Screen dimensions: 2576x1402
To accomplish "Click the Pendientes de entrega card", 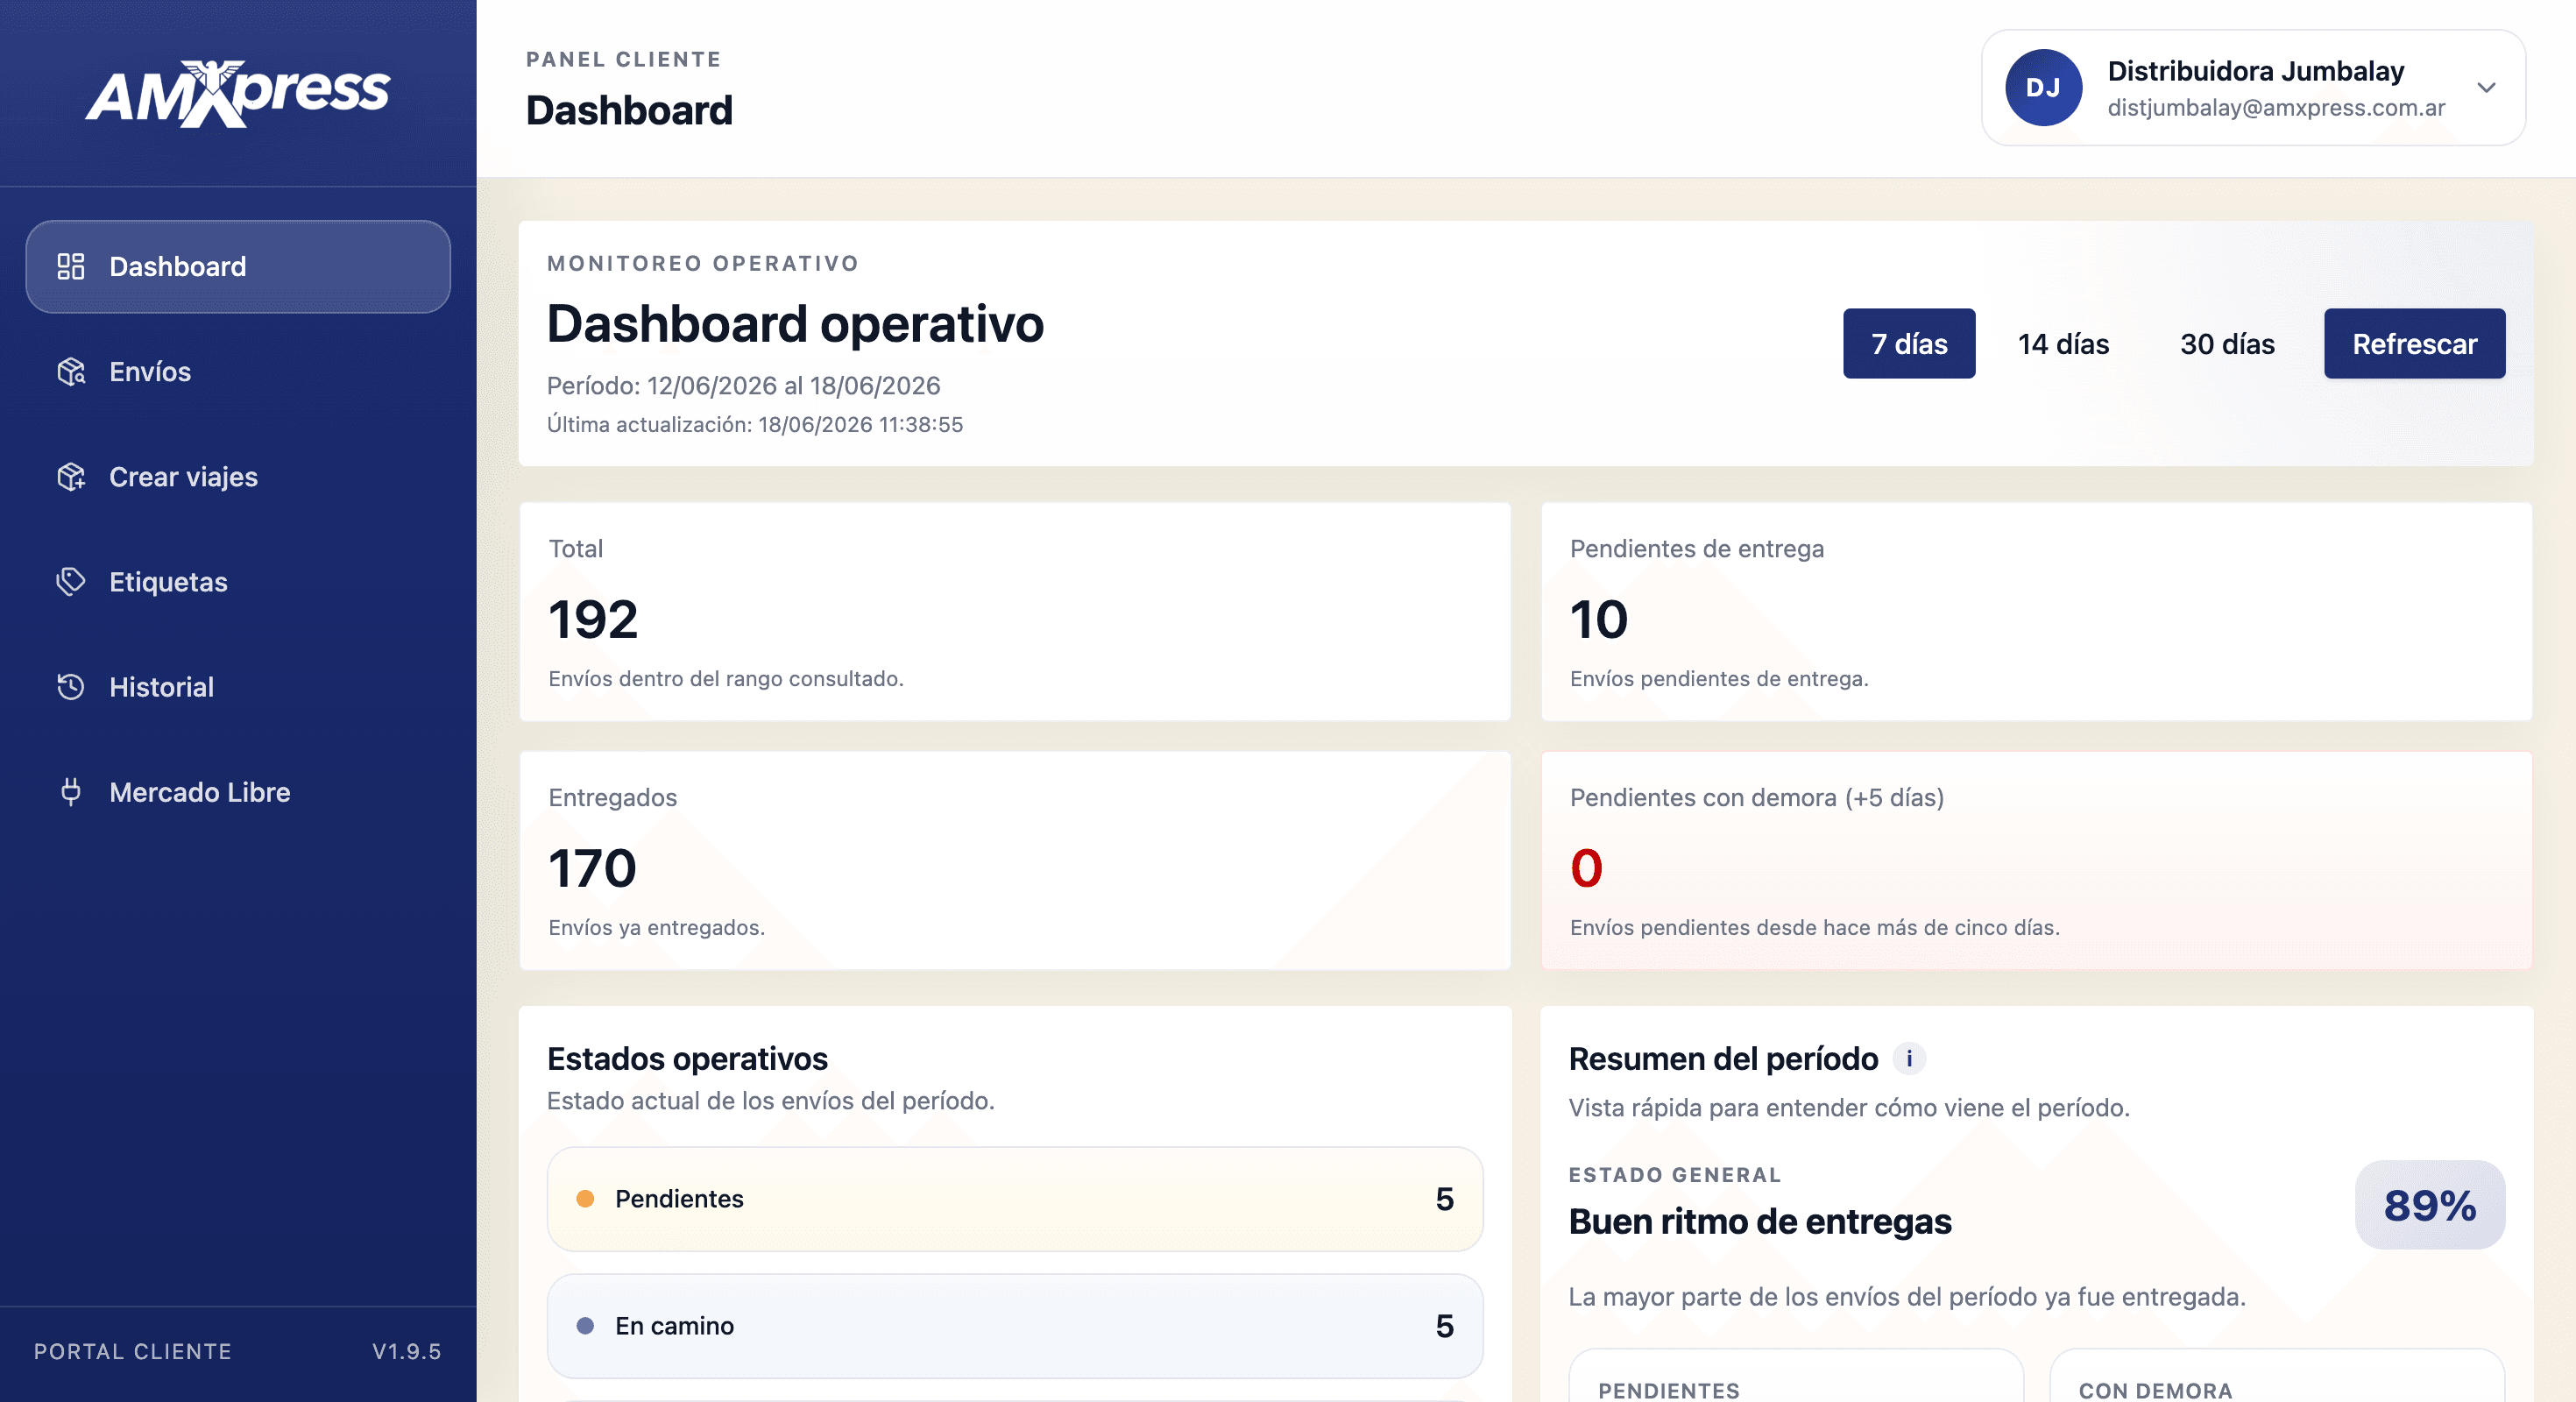I will pyautogui.click(x=2037, y=611).
